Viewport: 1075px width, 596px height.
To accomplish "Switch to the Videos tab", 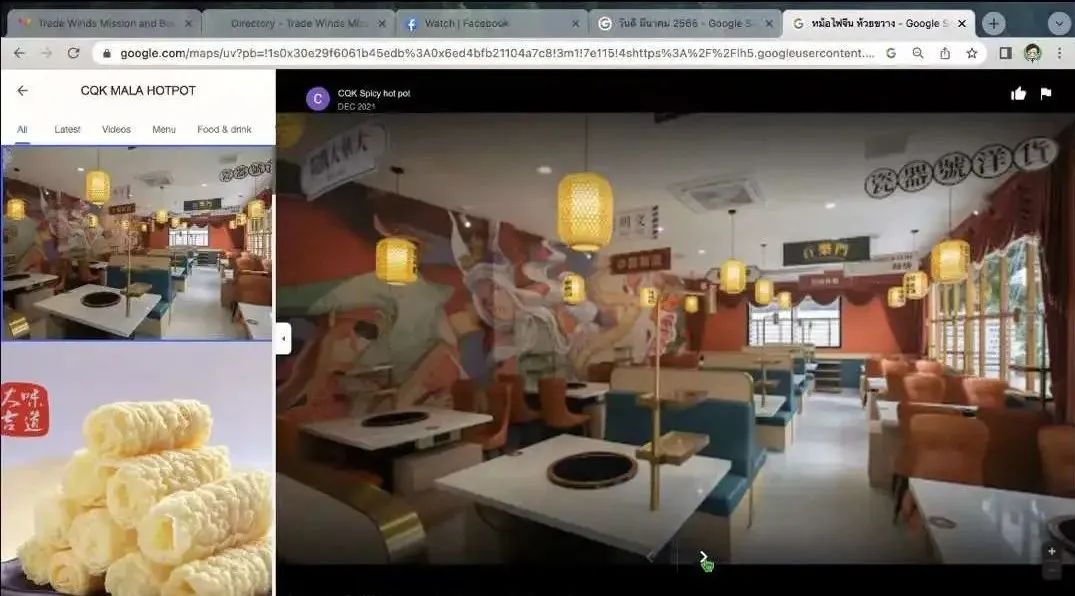I will [116, 129].
